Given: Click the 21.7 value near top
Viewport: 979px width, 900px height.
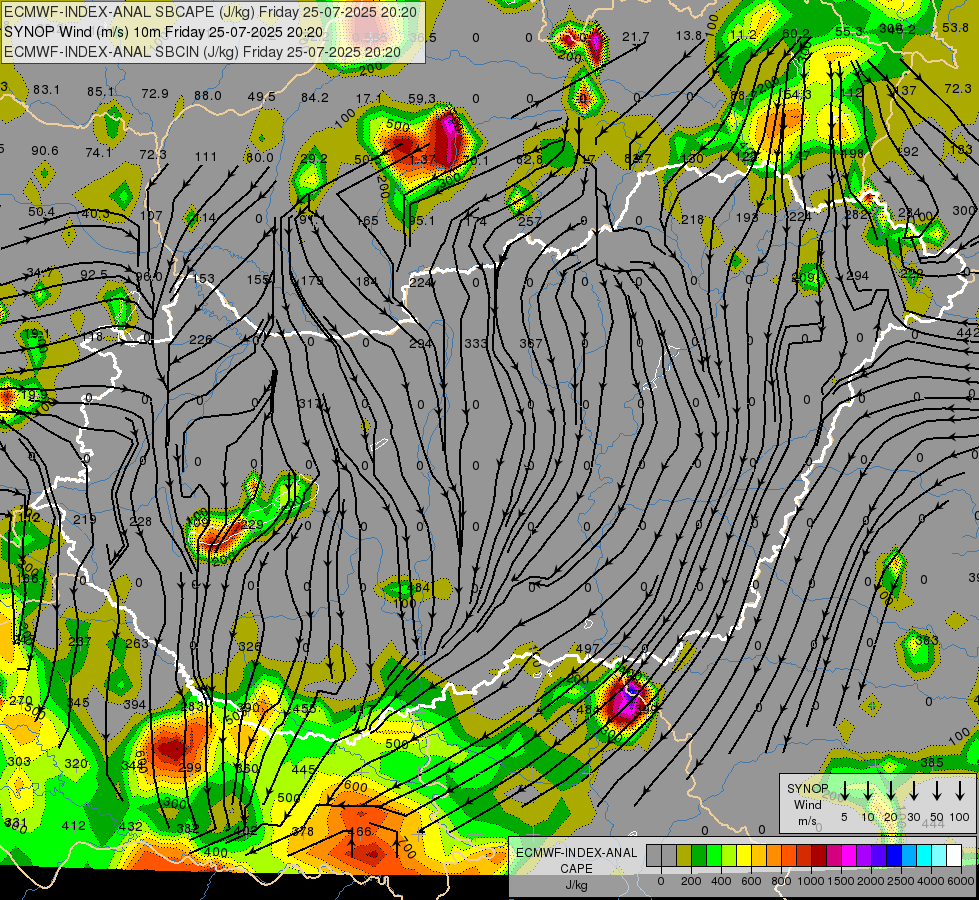Looking at the screenshot, I should 636,37.
